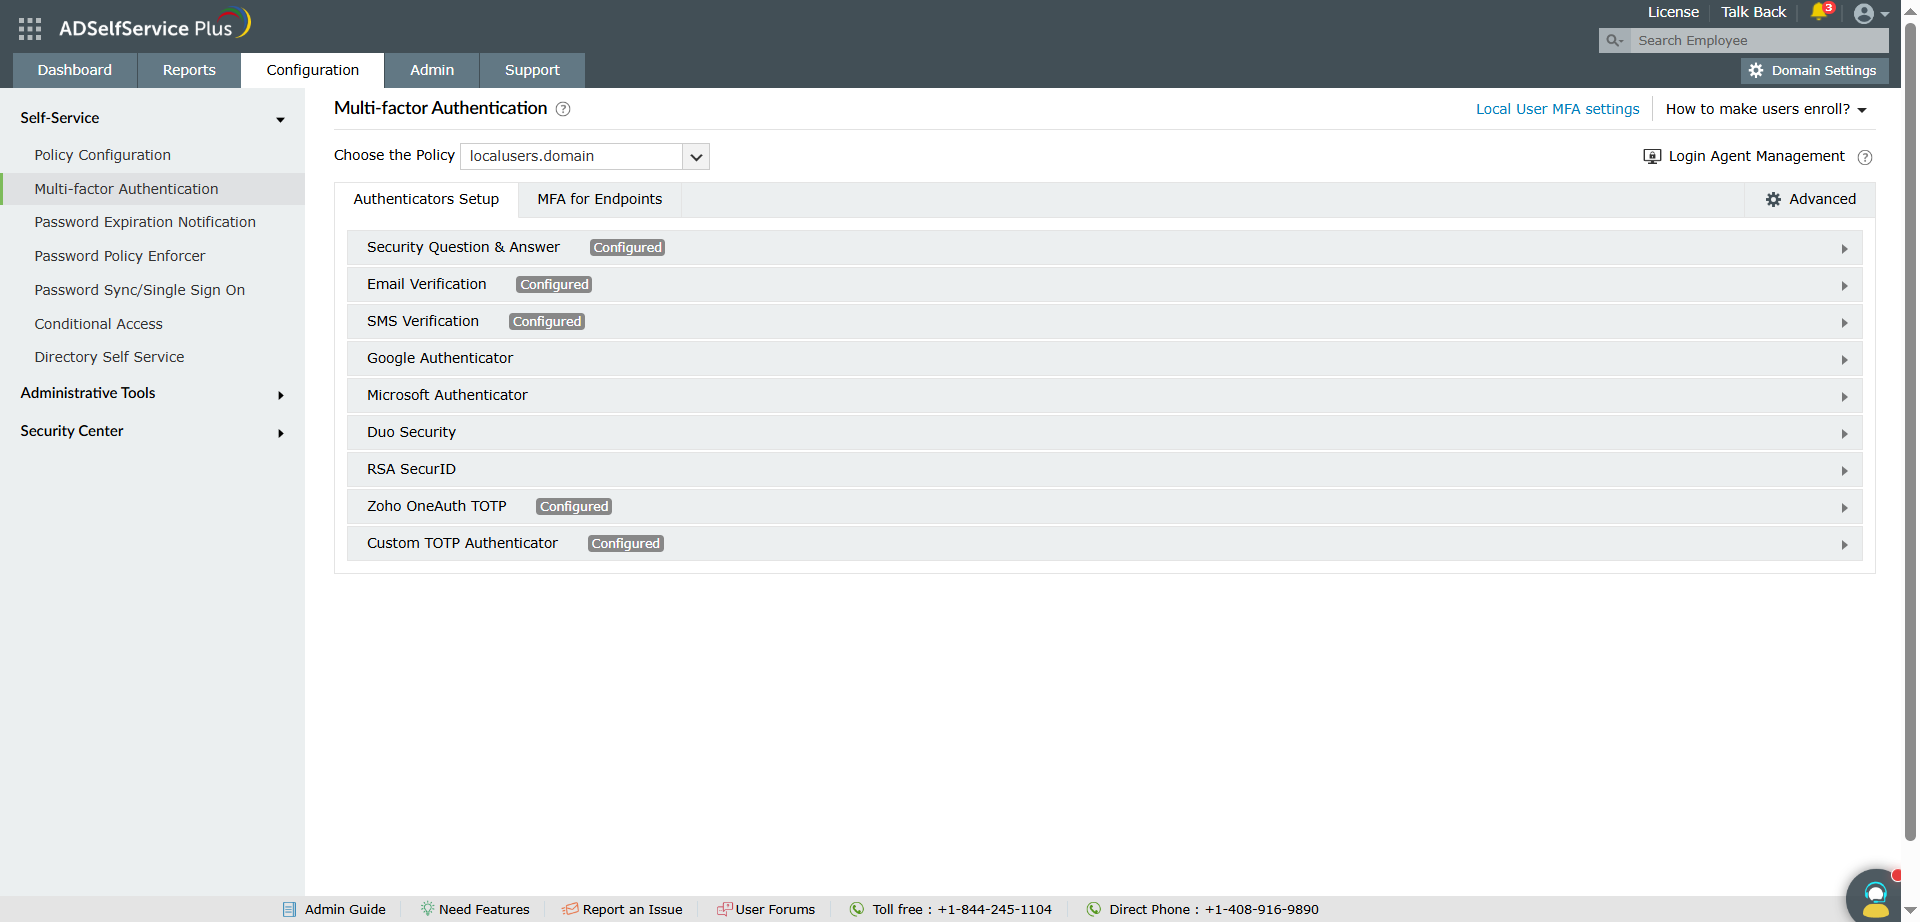
Task: Expand the How to make users enroll dropdown
Action: 1766,109
